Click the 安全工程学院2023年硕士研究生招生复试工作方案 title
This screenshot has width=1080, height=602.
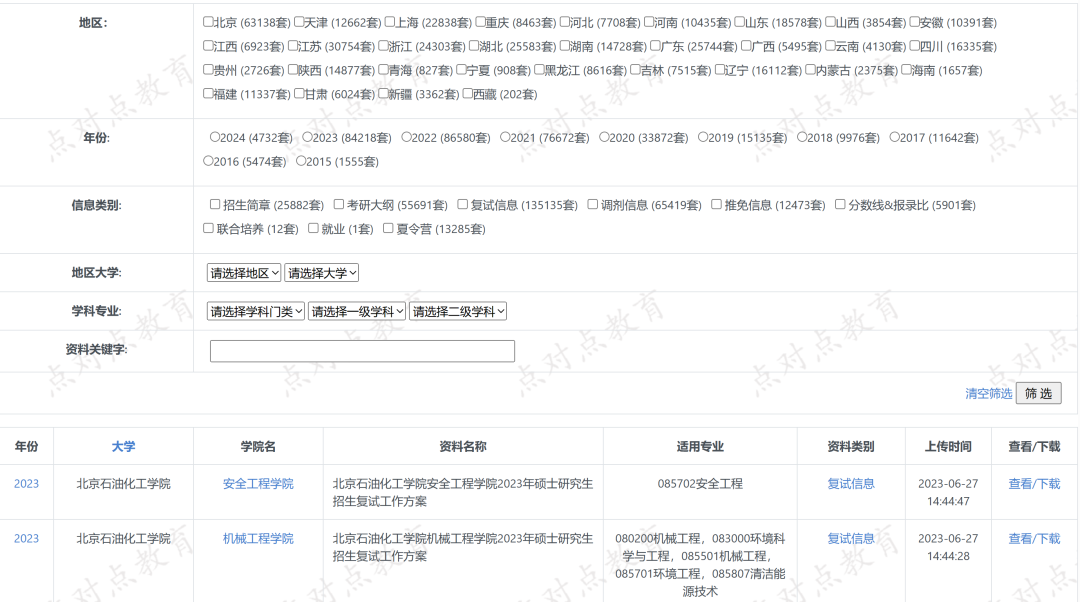(463, 492)
